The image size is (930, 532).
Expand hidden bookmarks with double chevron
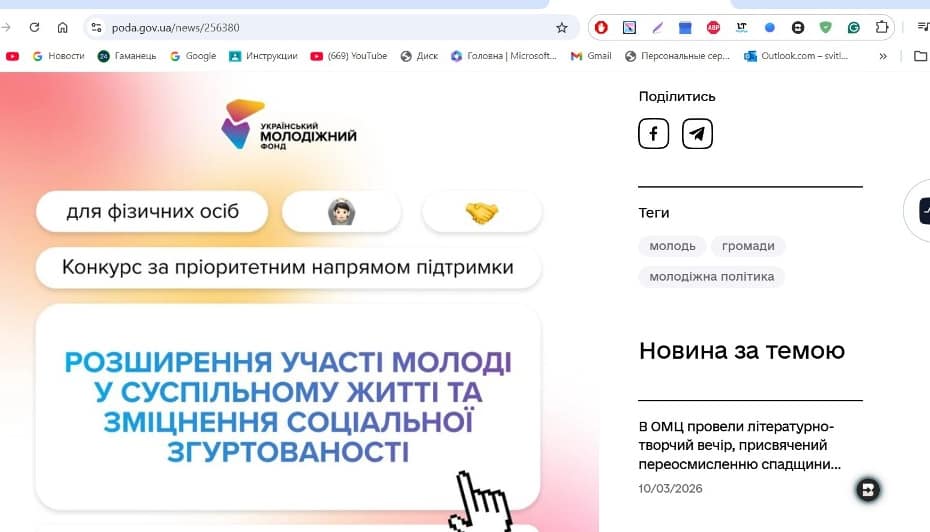click(883, 56)
